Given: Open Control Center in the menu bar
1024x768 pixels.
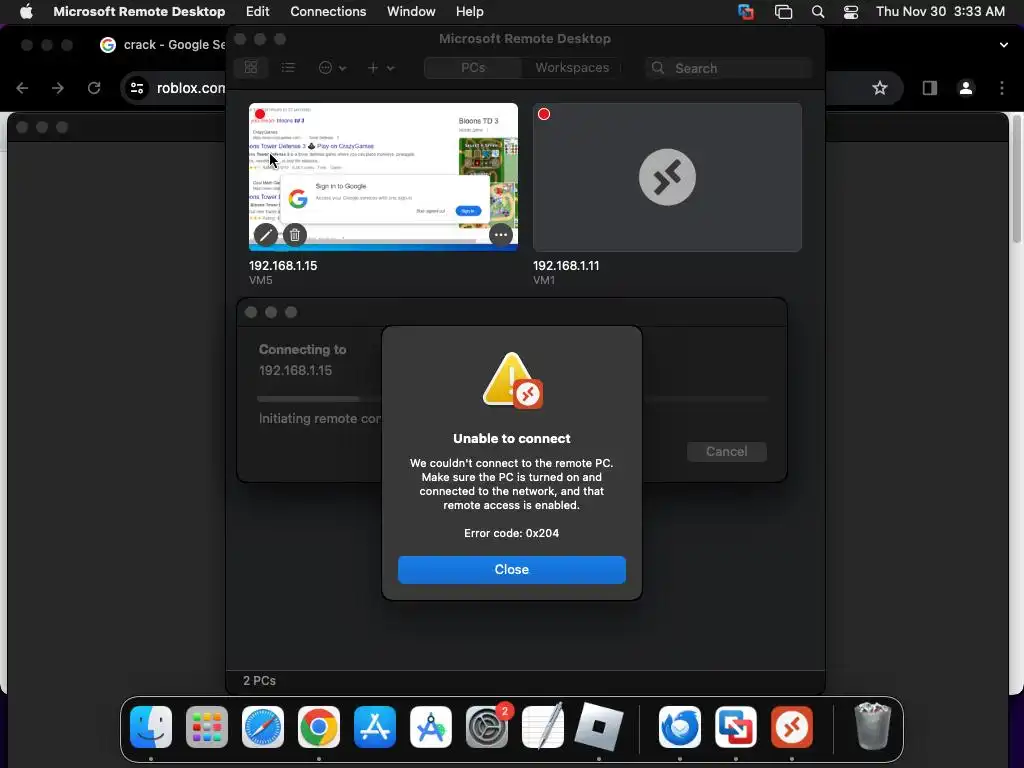Looking at the screenshot, I should click(850, 12).
